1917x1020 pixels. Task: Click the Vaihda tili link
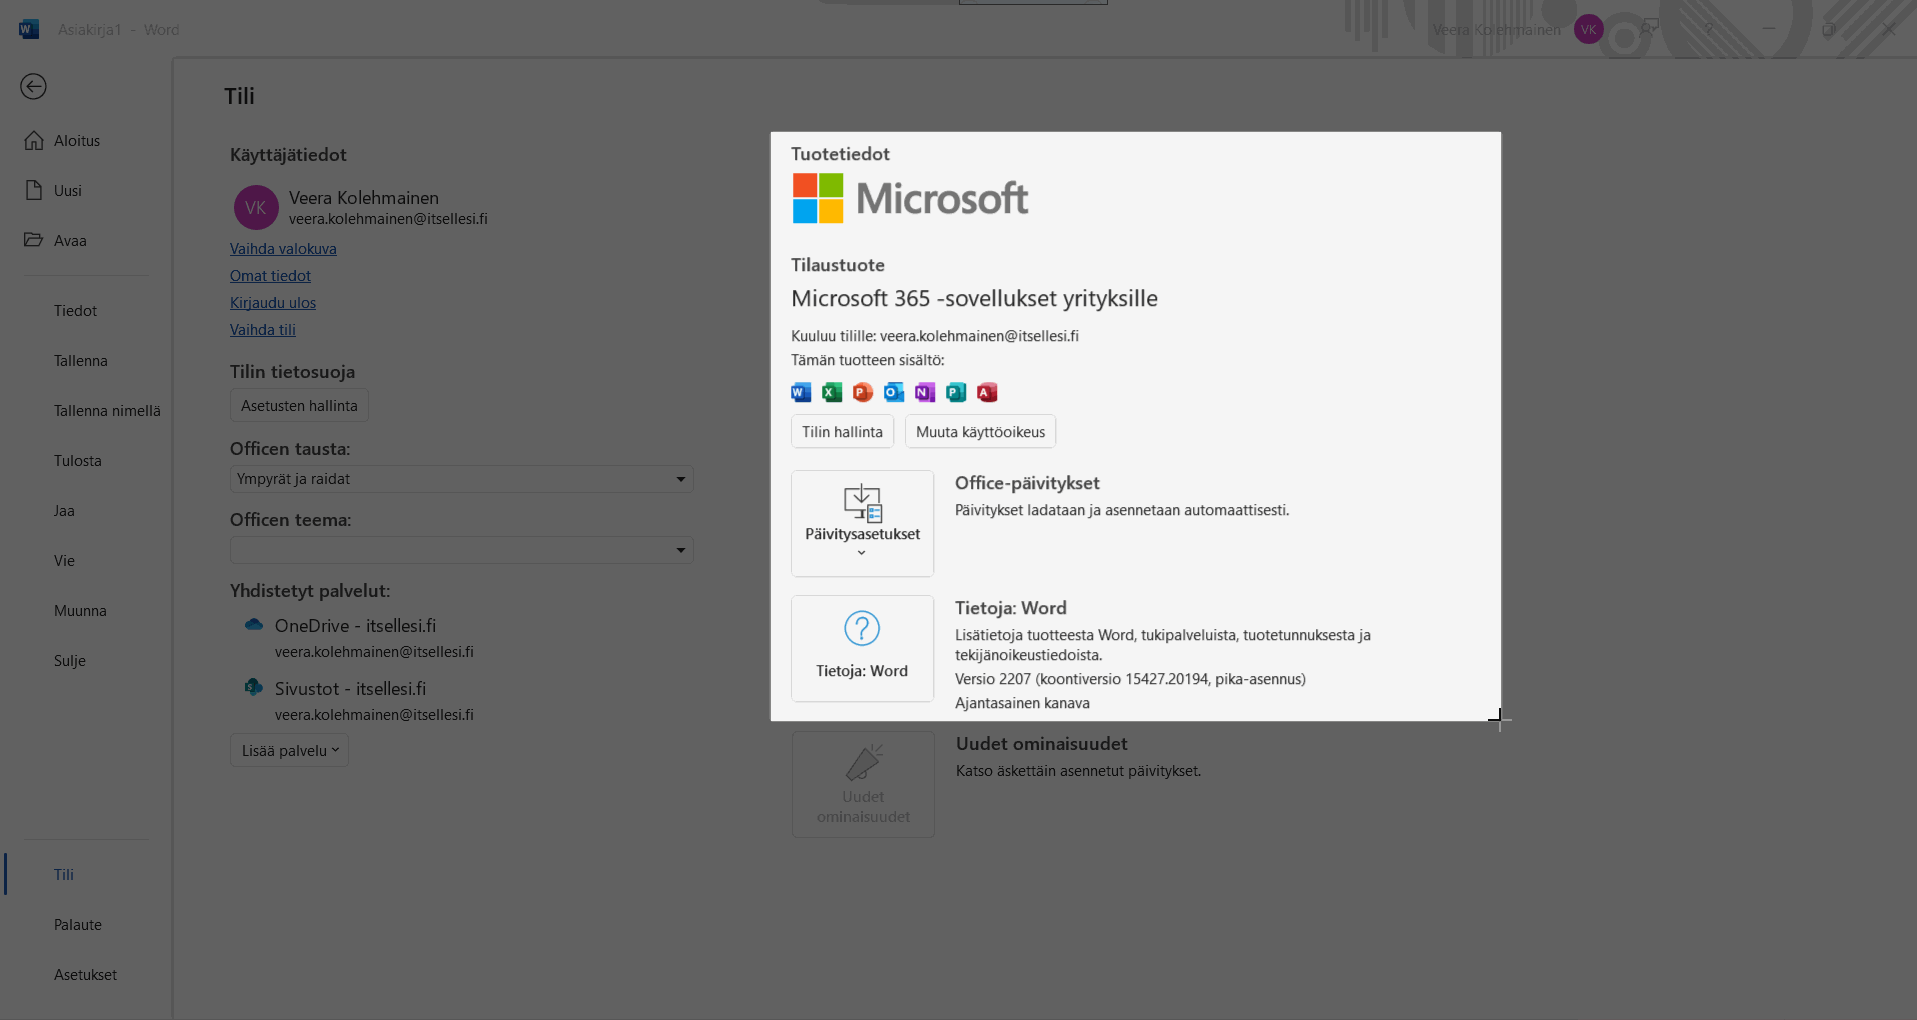[x=263, y=330]
